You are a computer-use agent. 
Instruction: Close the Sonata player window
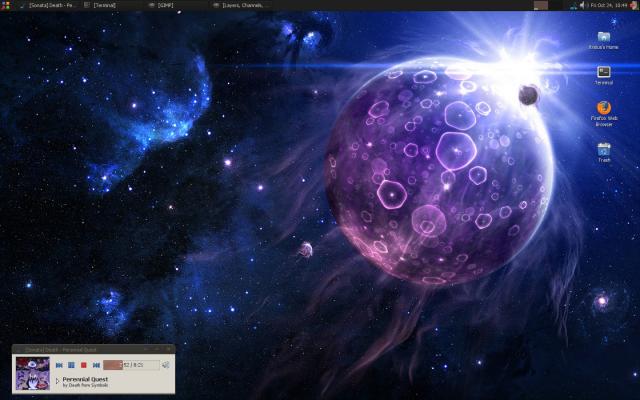[169, 349]
